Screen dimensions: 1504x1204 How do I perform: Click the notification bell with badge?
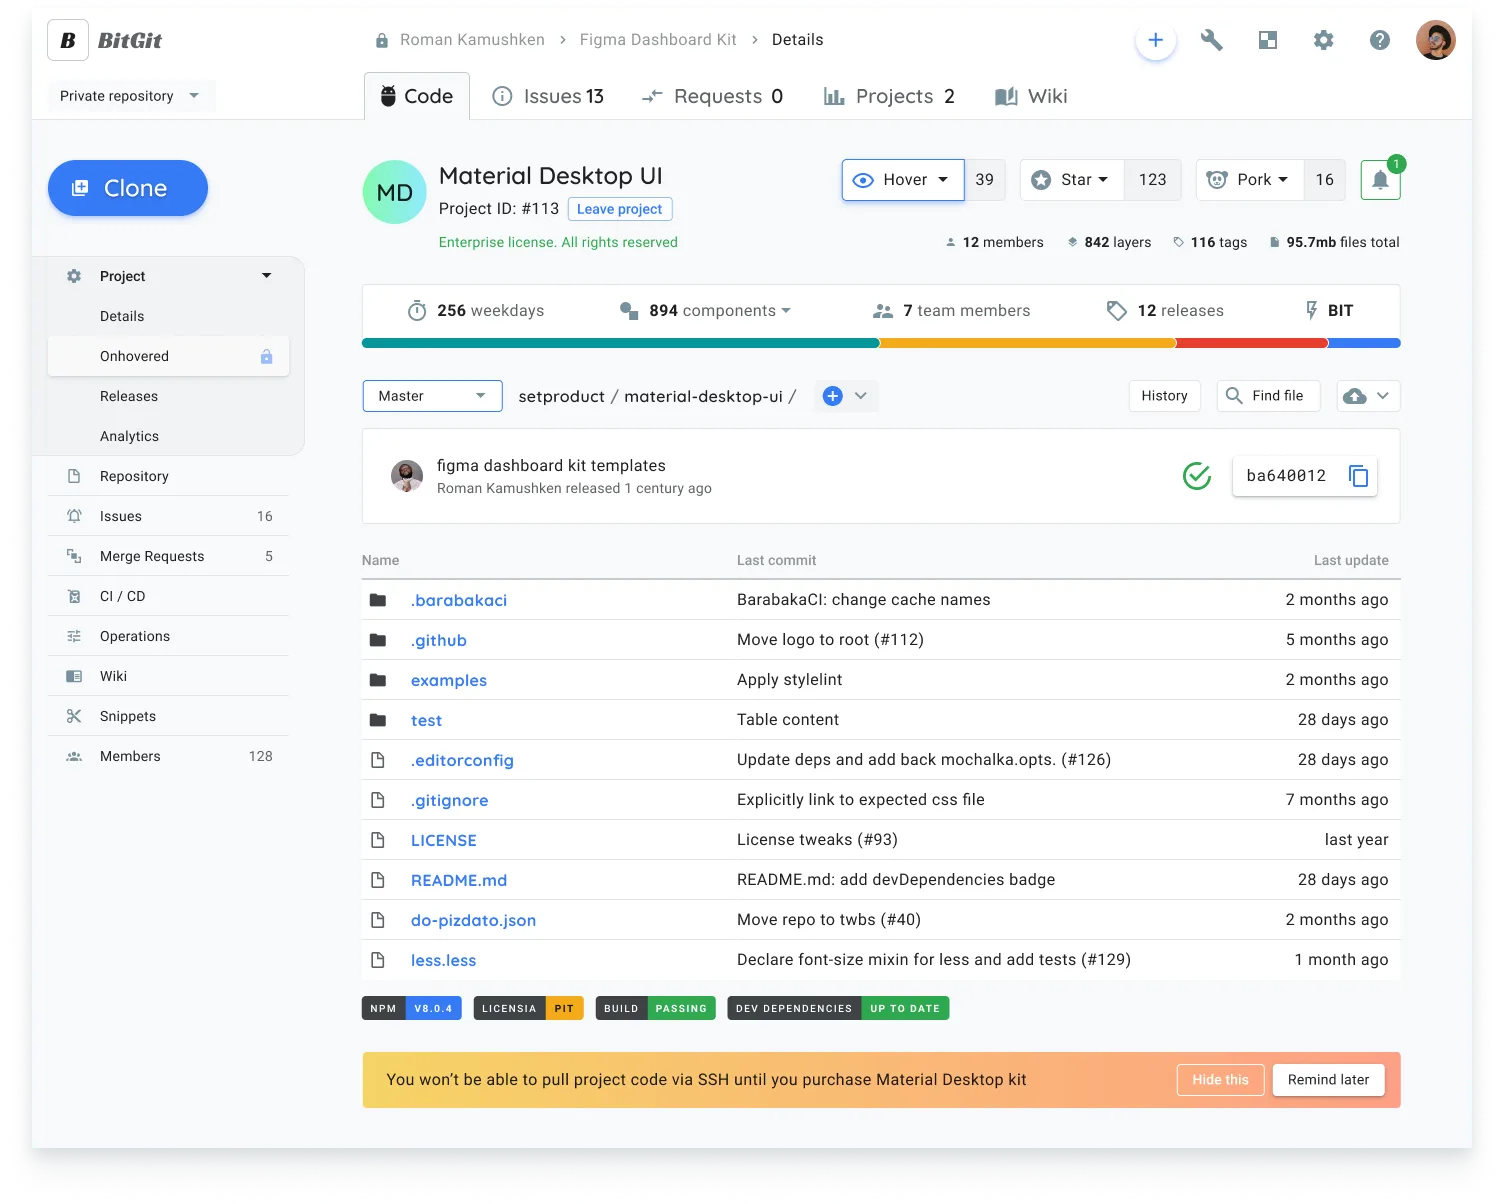[x=1380, y=180]
